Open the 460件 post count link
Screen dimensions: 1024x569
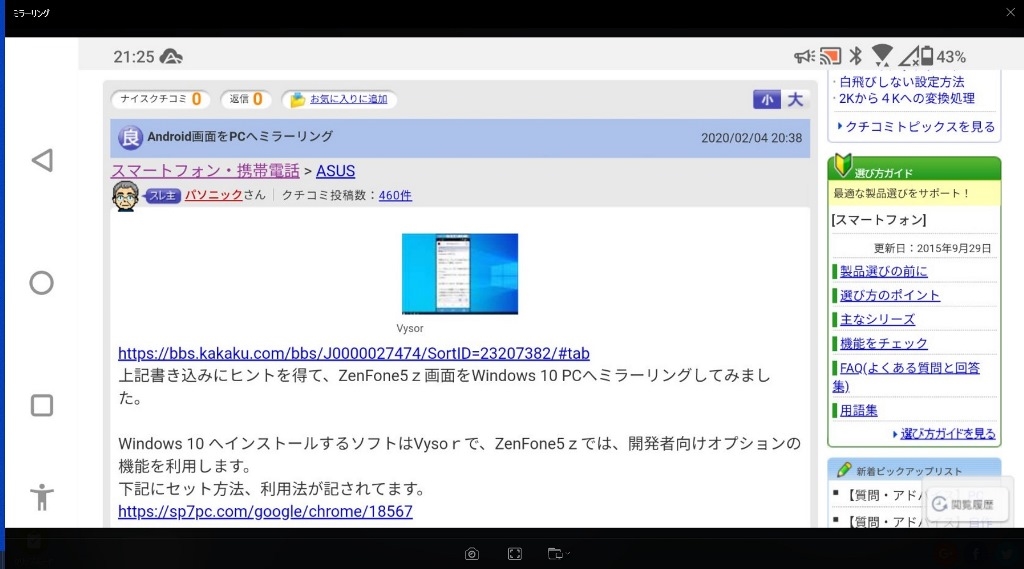click(x=395, y=195)
